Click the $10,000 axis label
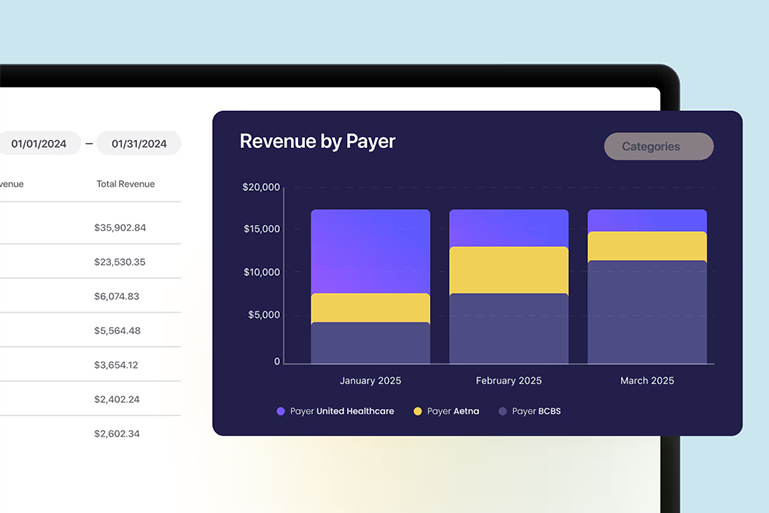 (262, 272)
